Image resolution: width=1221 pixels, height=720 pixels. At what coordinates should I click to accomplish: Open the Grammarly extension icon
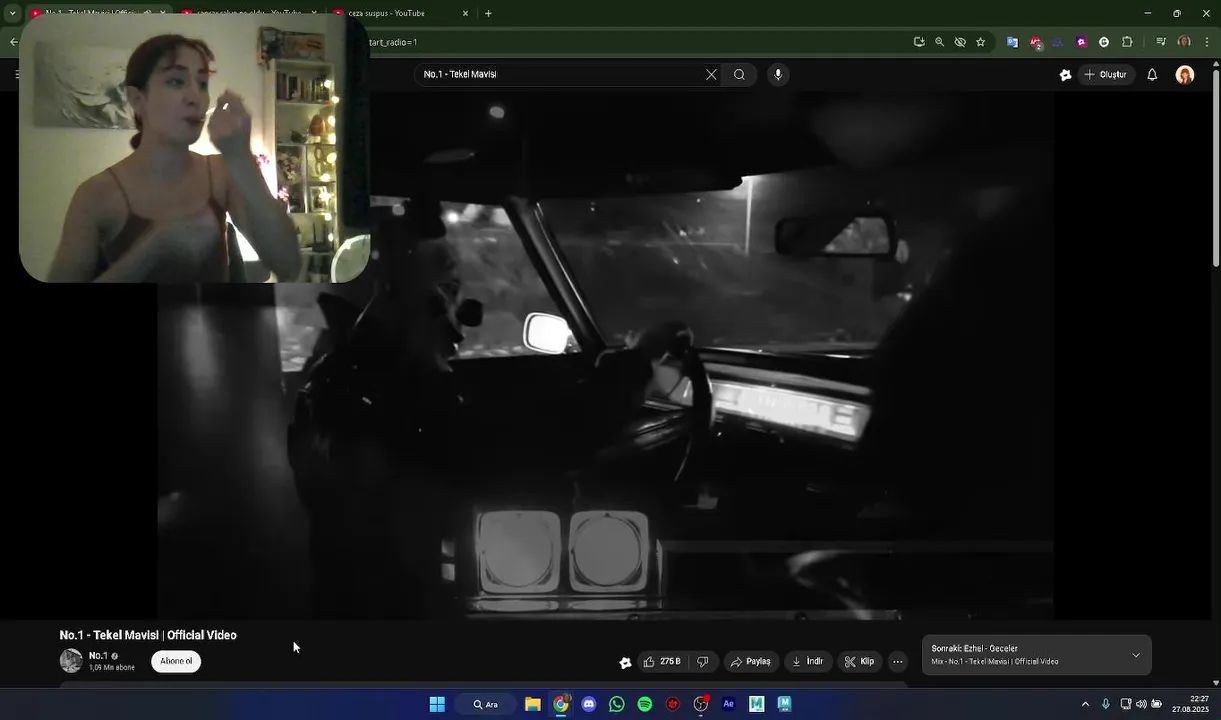click(x=1104, y=42)
